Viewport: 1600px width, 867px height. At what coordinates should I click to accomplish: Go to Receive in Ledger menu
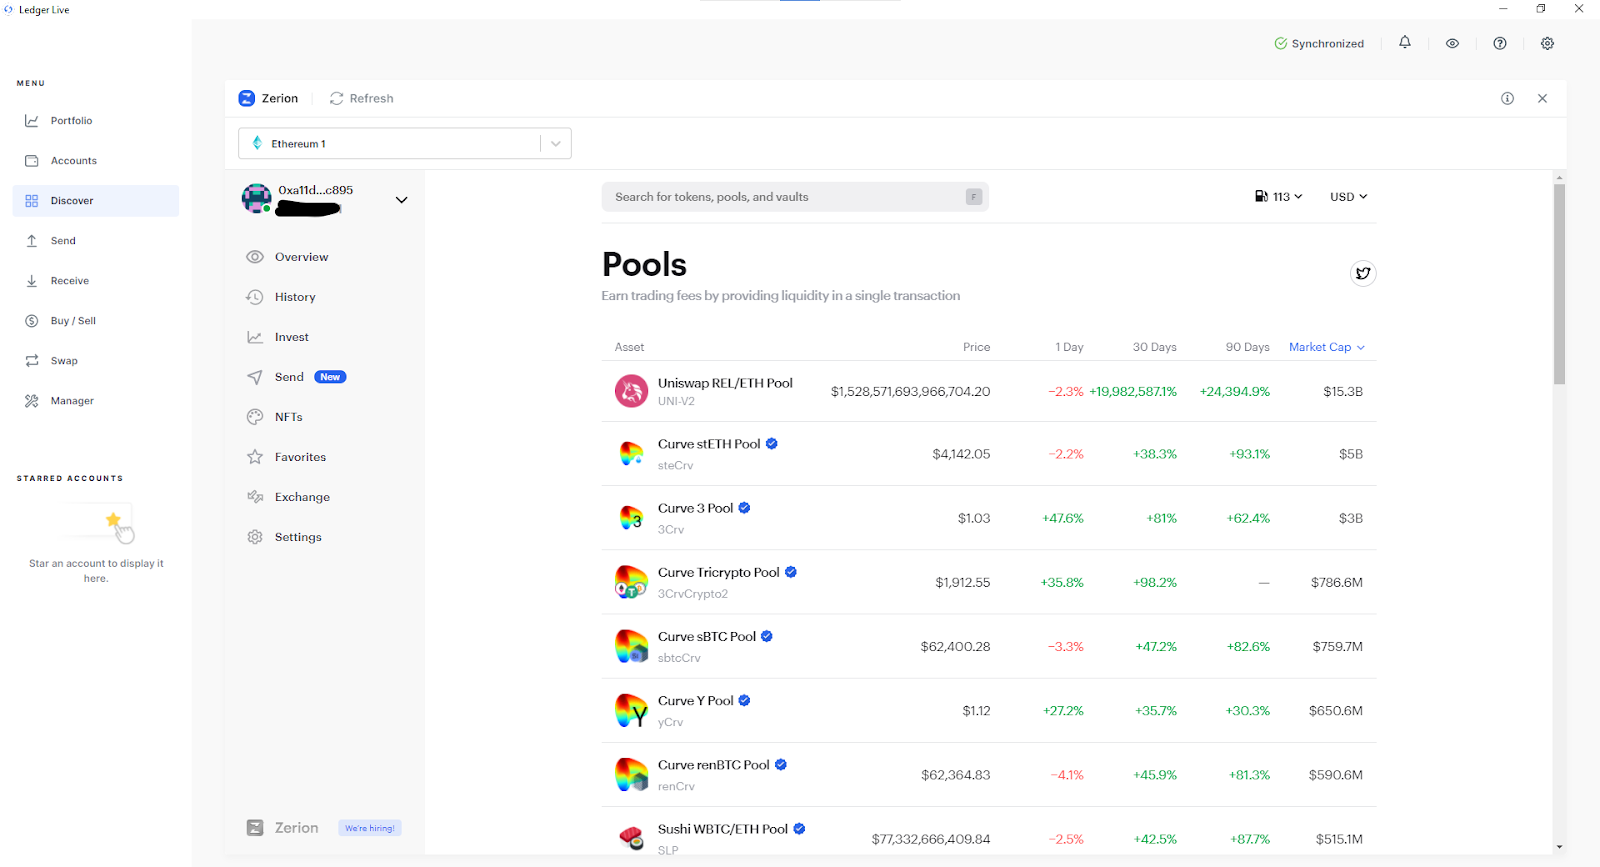(96, 280)
